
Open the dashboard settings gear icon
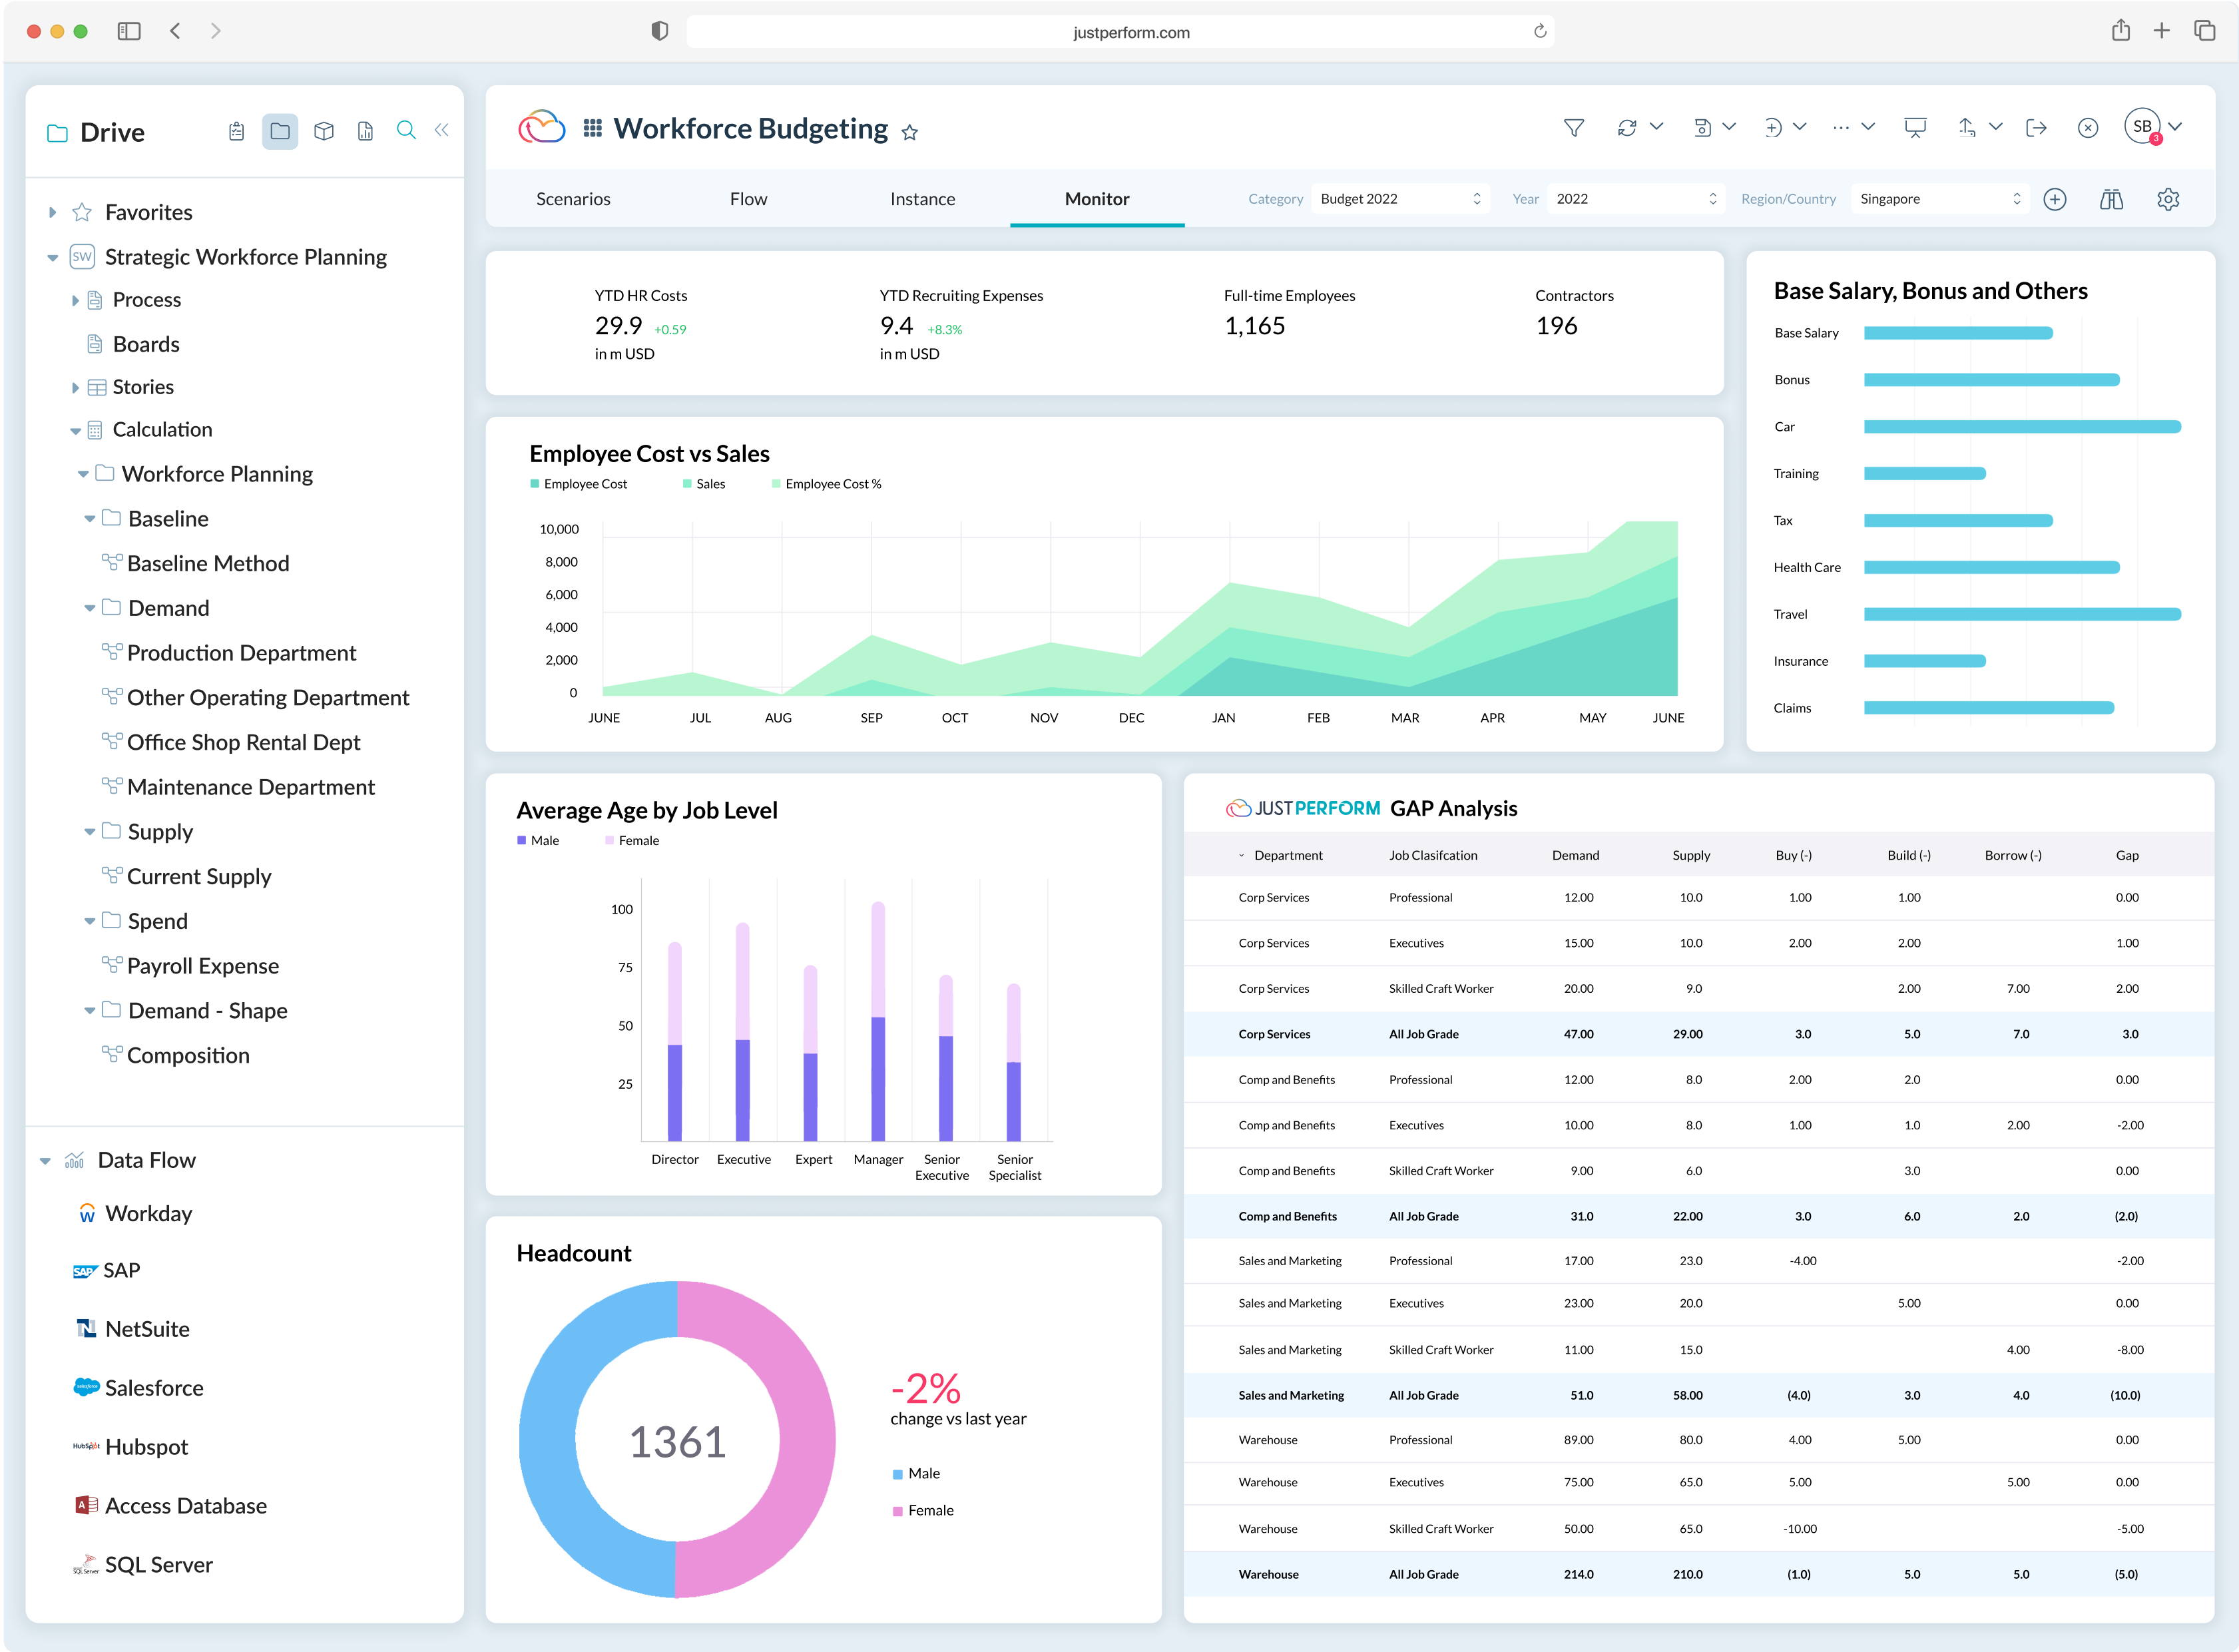click(2167, 199)
